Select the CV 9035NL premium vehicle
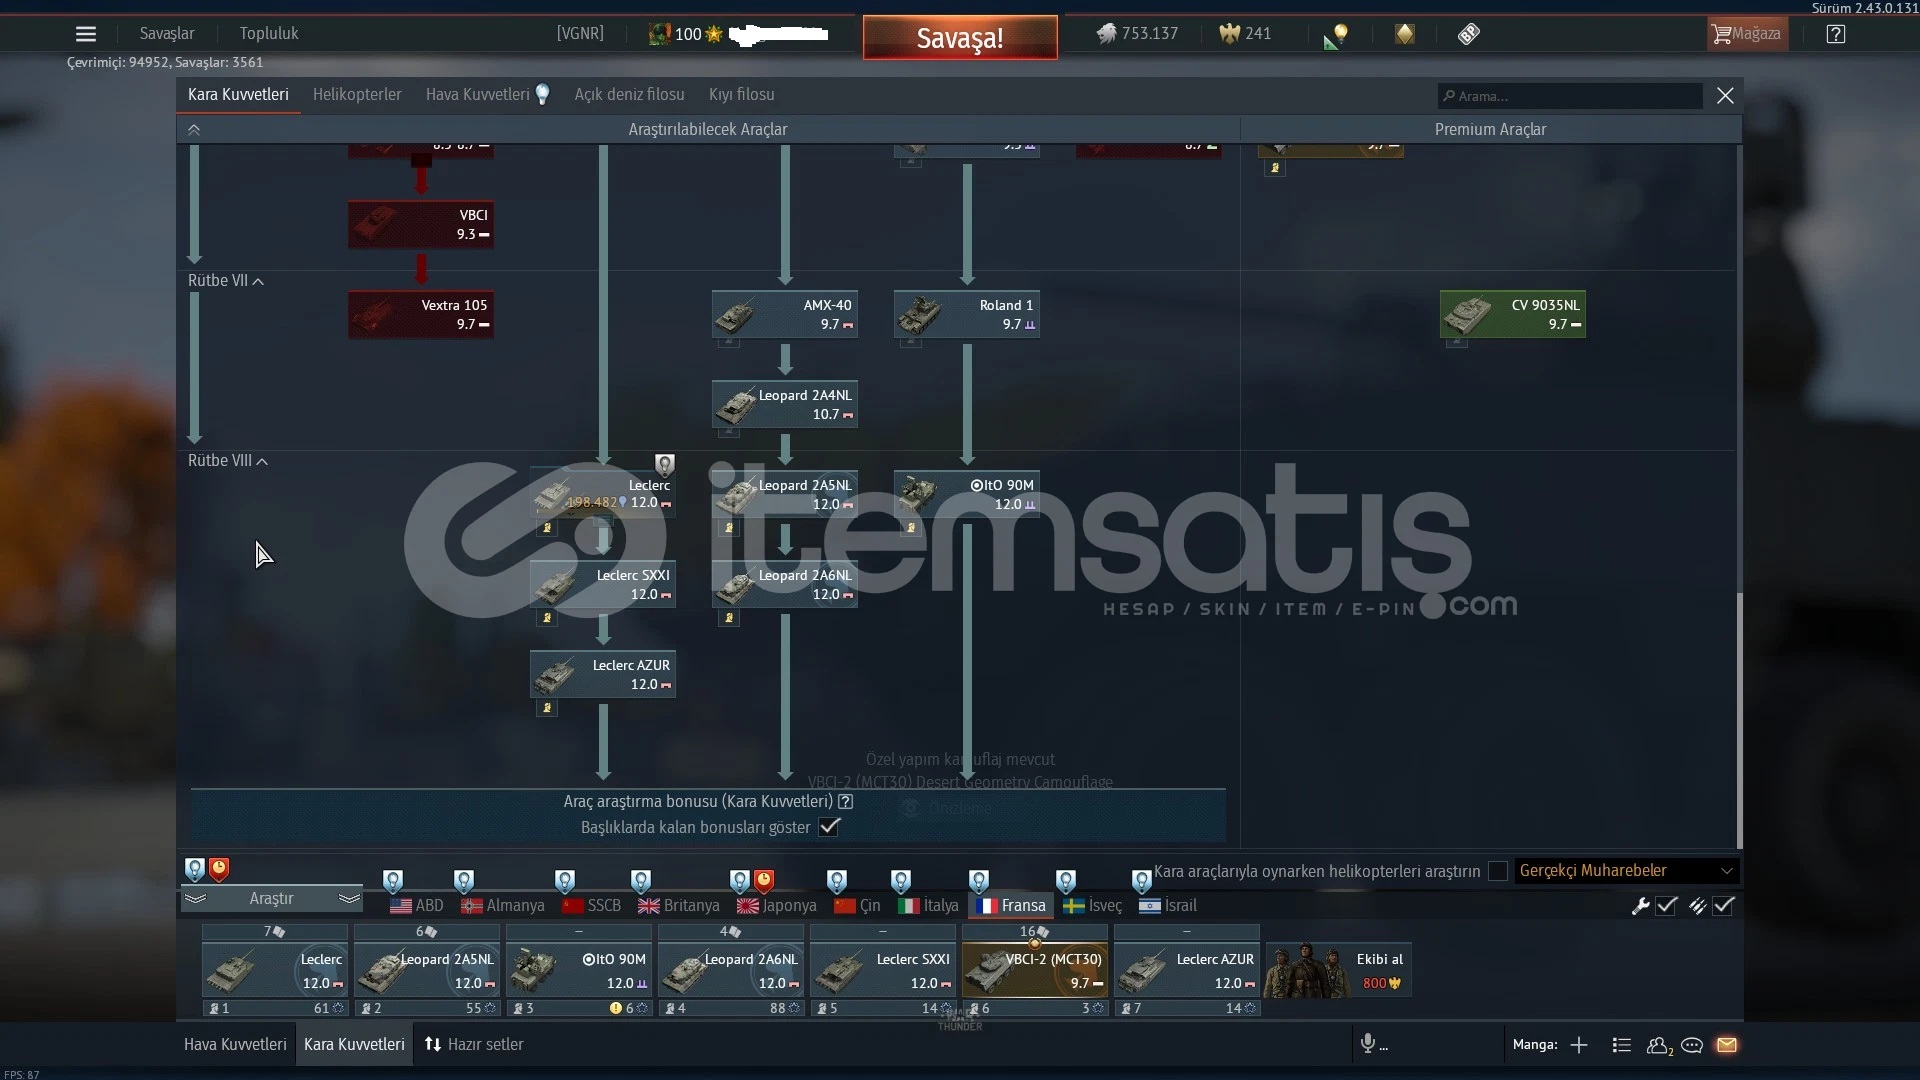This screenshot has width=1920, height=1080. [x=1513, y=314]
